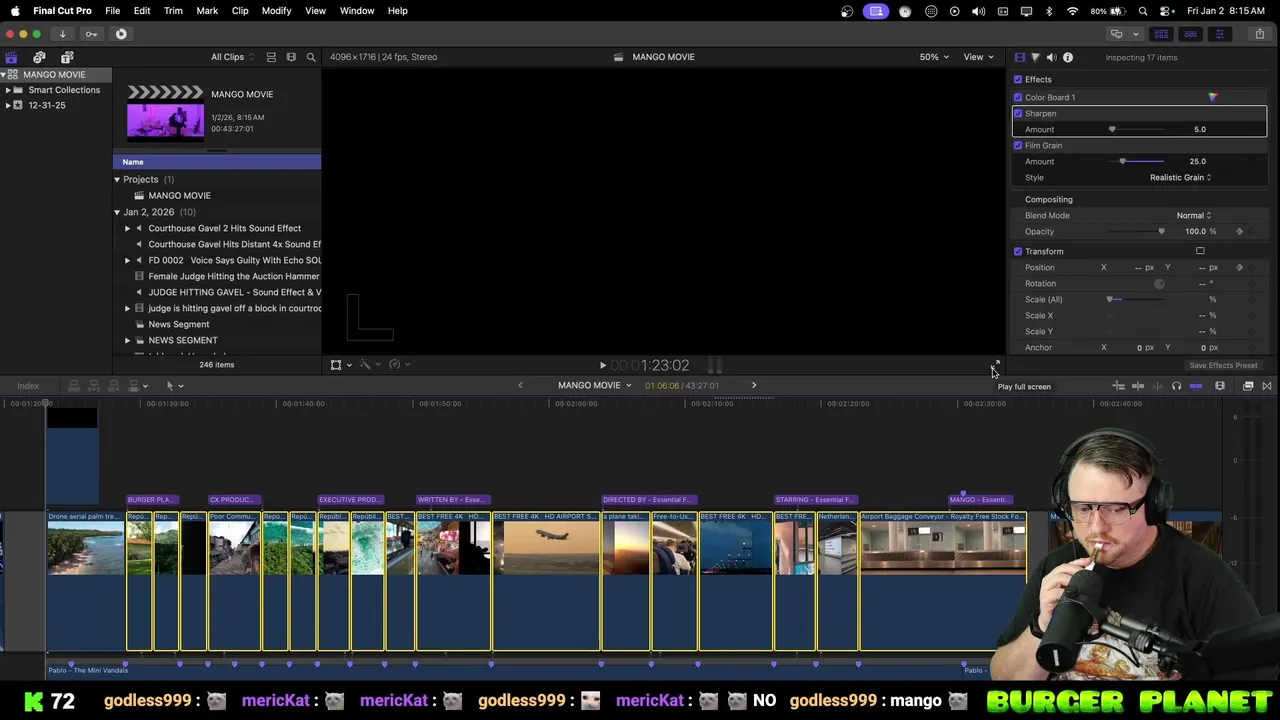The image size is (1280, 720).
Task: Uncheck Color Board 1 effect
Action: [1018, 97]
